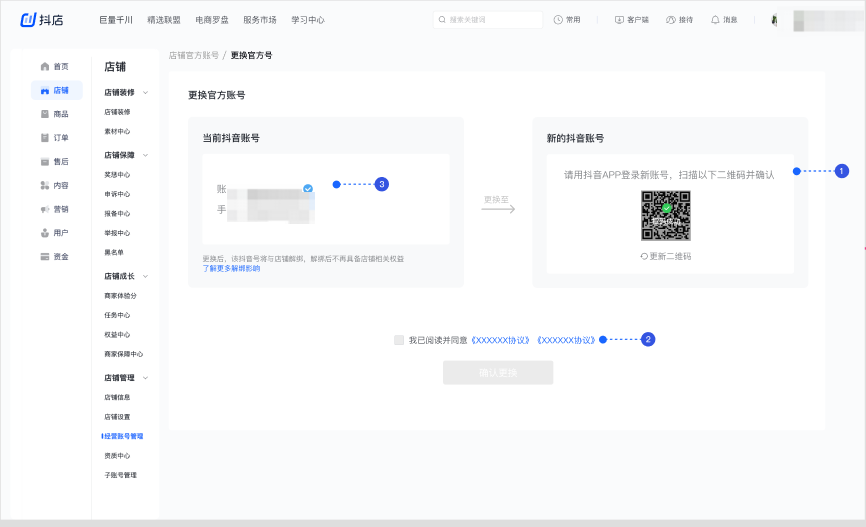Viewport: 866px width, 527px height.
Task: Switch to 电商罗盘 top menu
Action: point(214,20)
